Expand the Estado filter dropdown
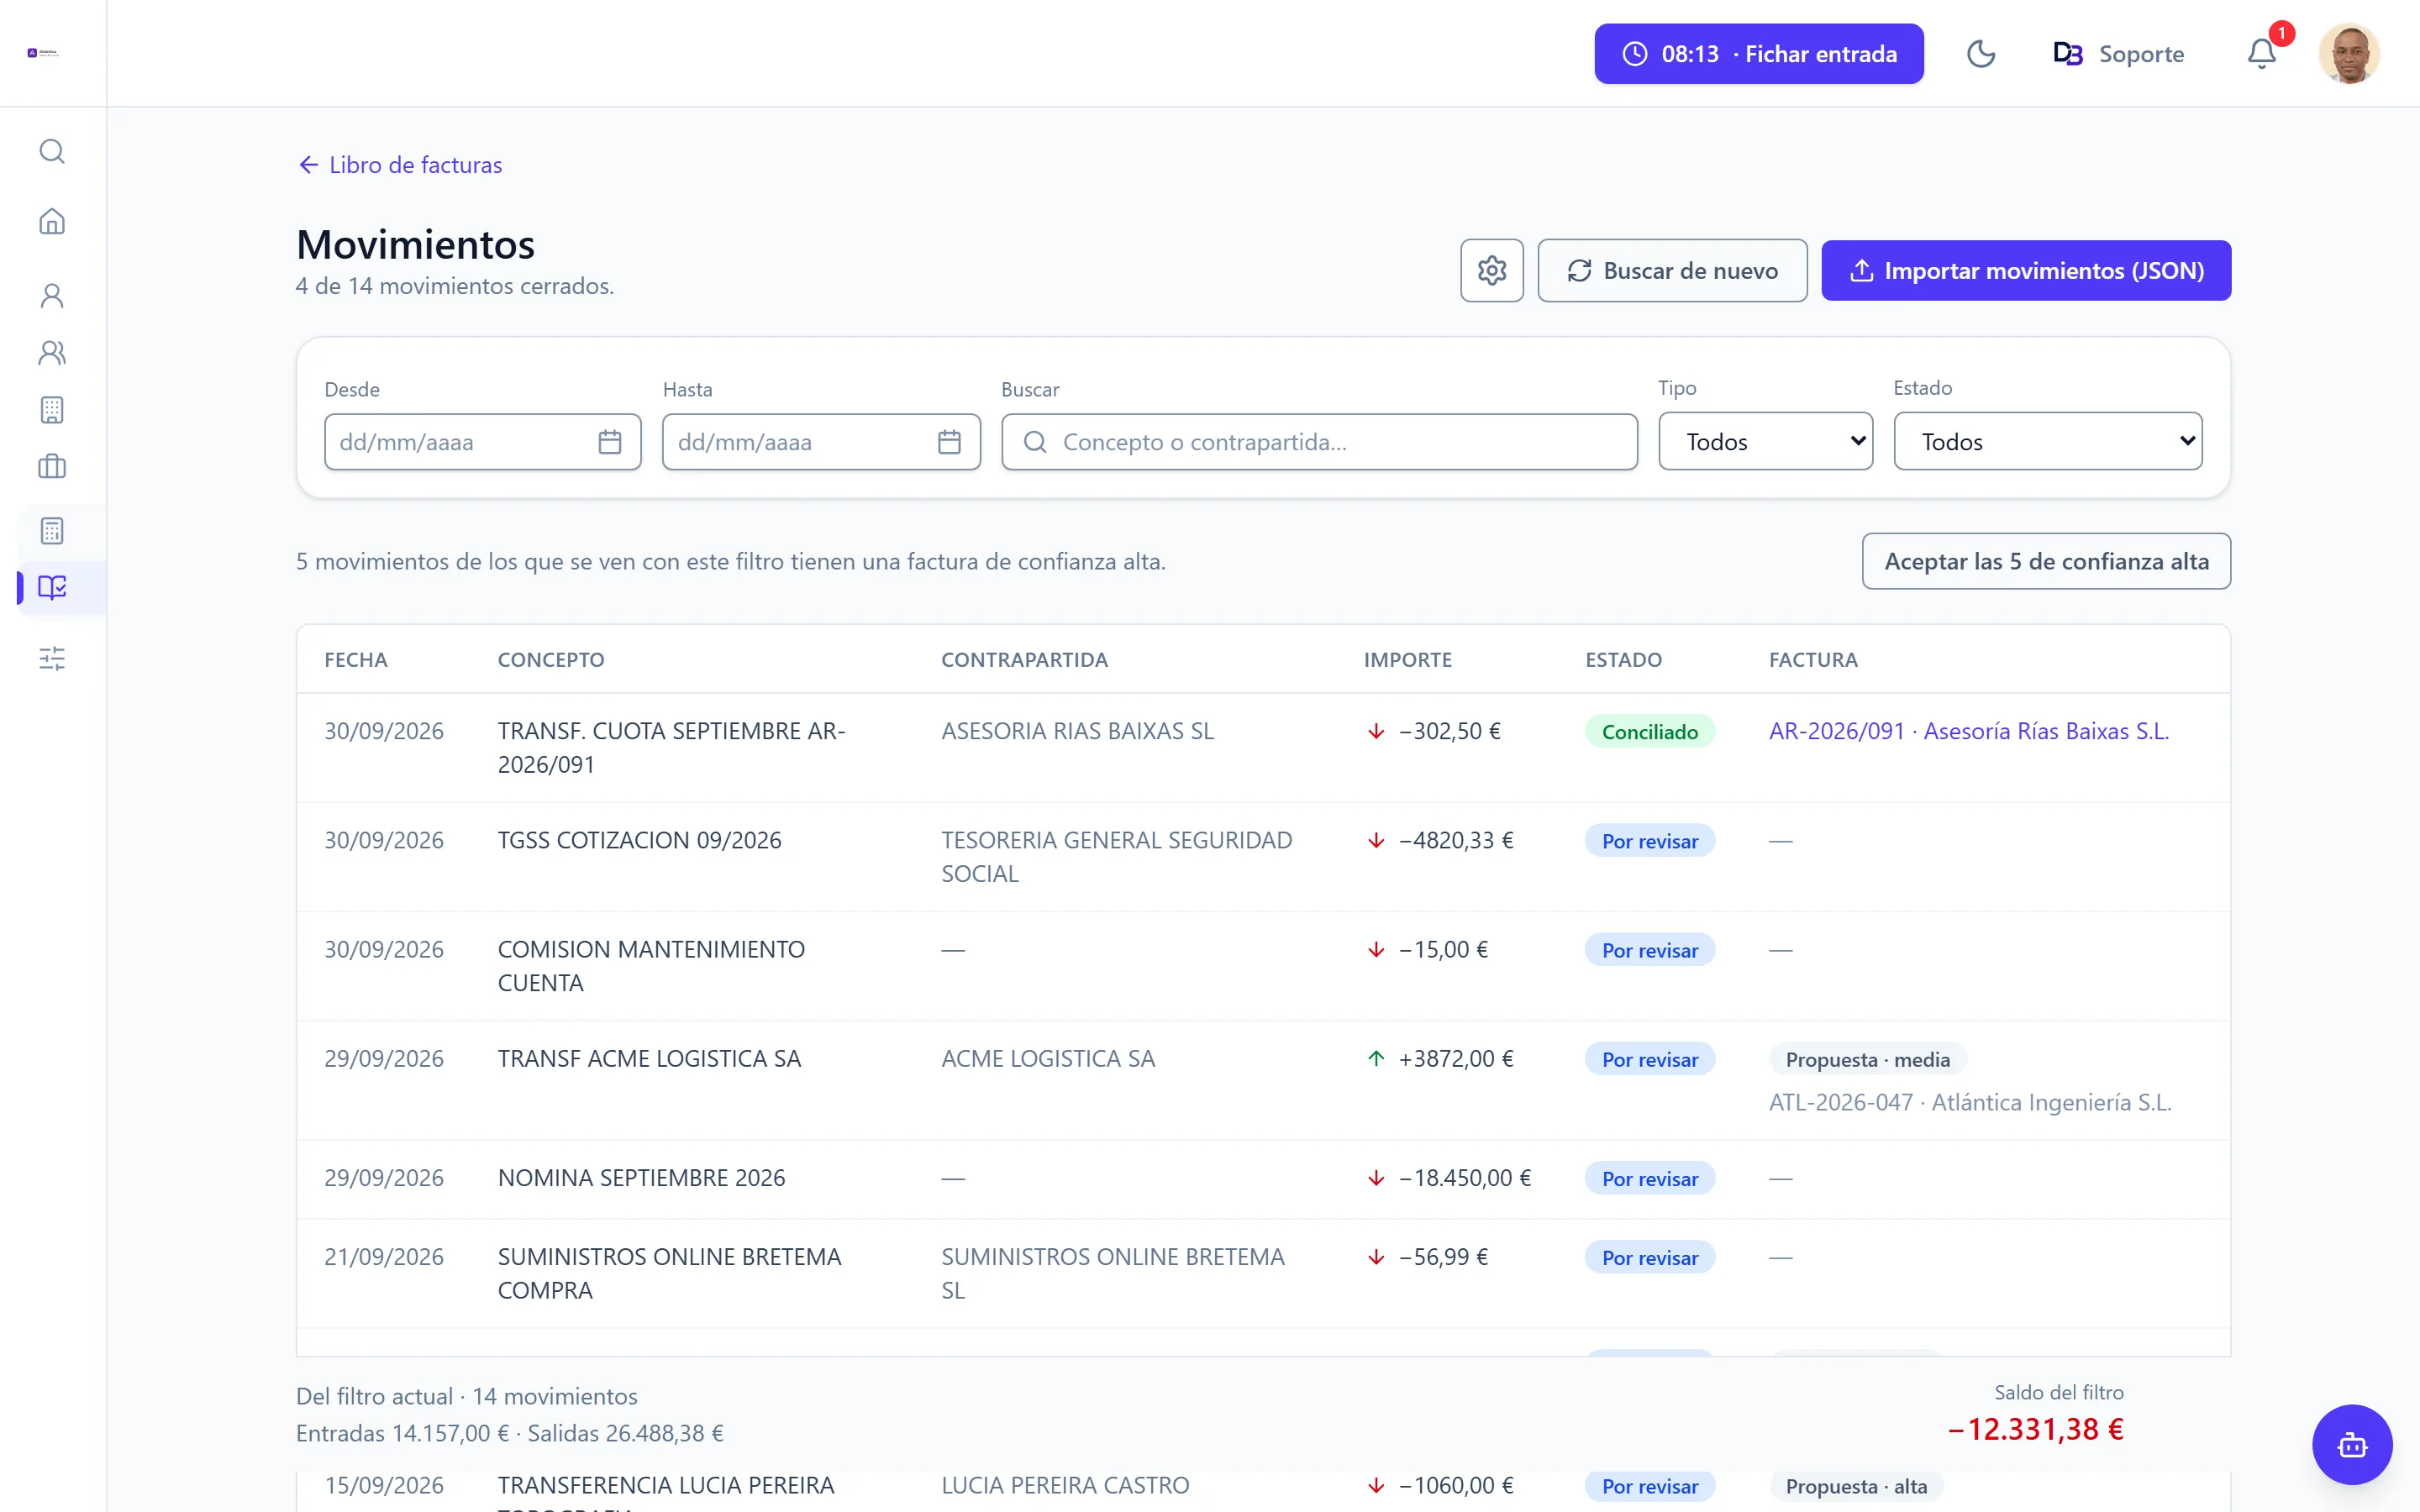 click(2047, 441)
